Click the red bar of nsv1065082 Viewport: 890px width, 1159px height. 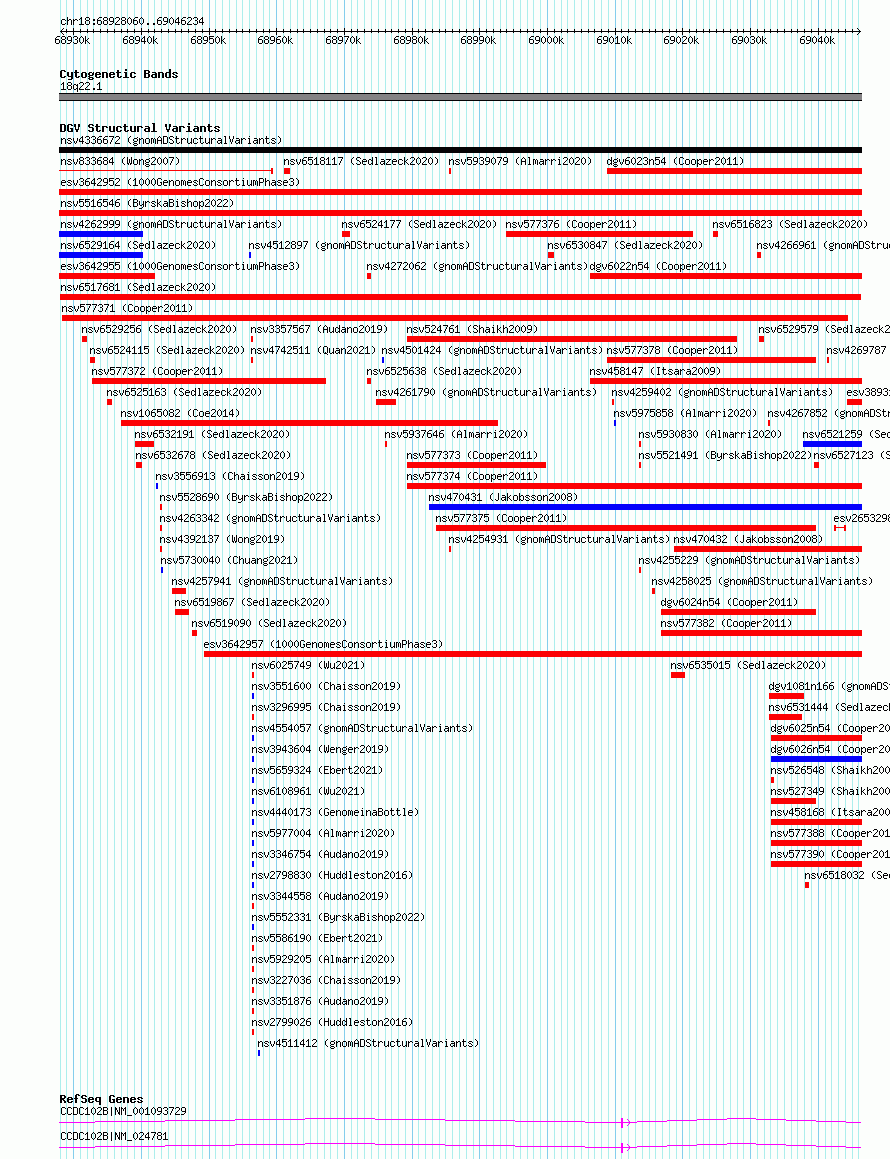coord(309,423)
